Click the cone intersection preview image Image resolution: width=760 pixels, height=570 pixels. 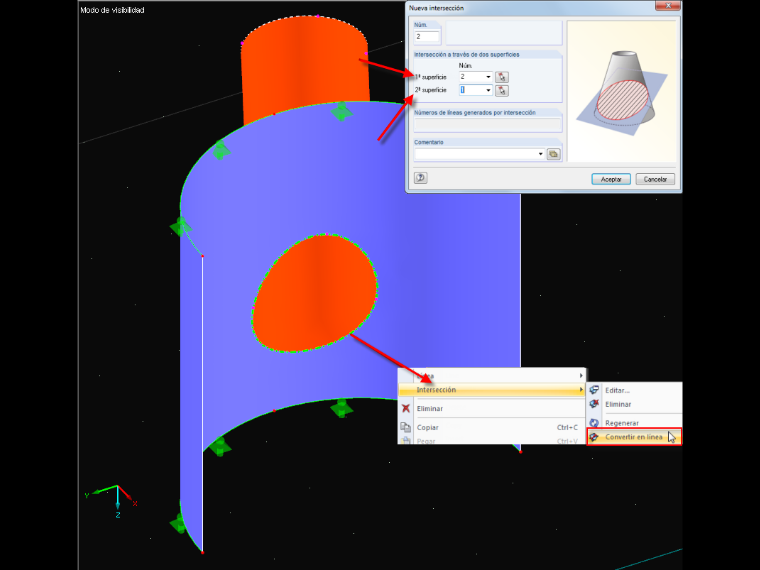click(621, 91)
